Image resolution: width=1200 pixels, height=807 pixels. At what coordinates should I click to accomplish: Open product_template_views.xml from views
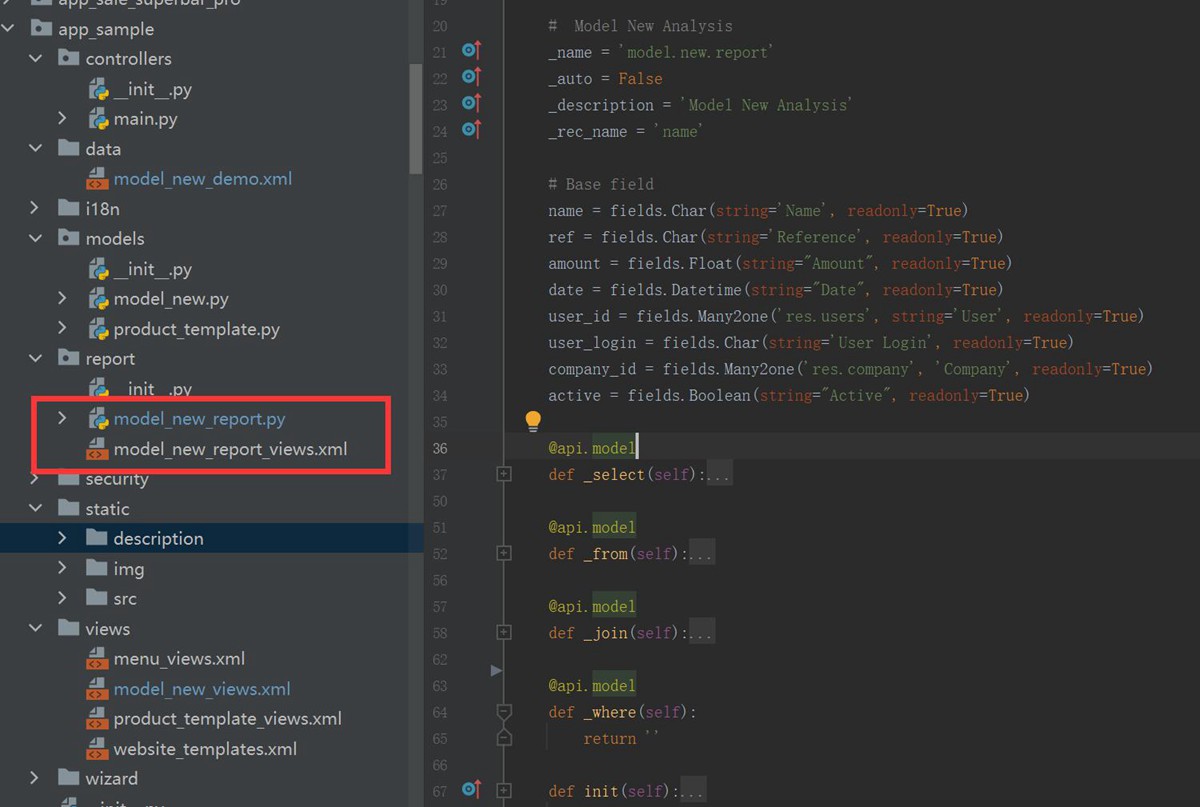(x=227, y=719)
